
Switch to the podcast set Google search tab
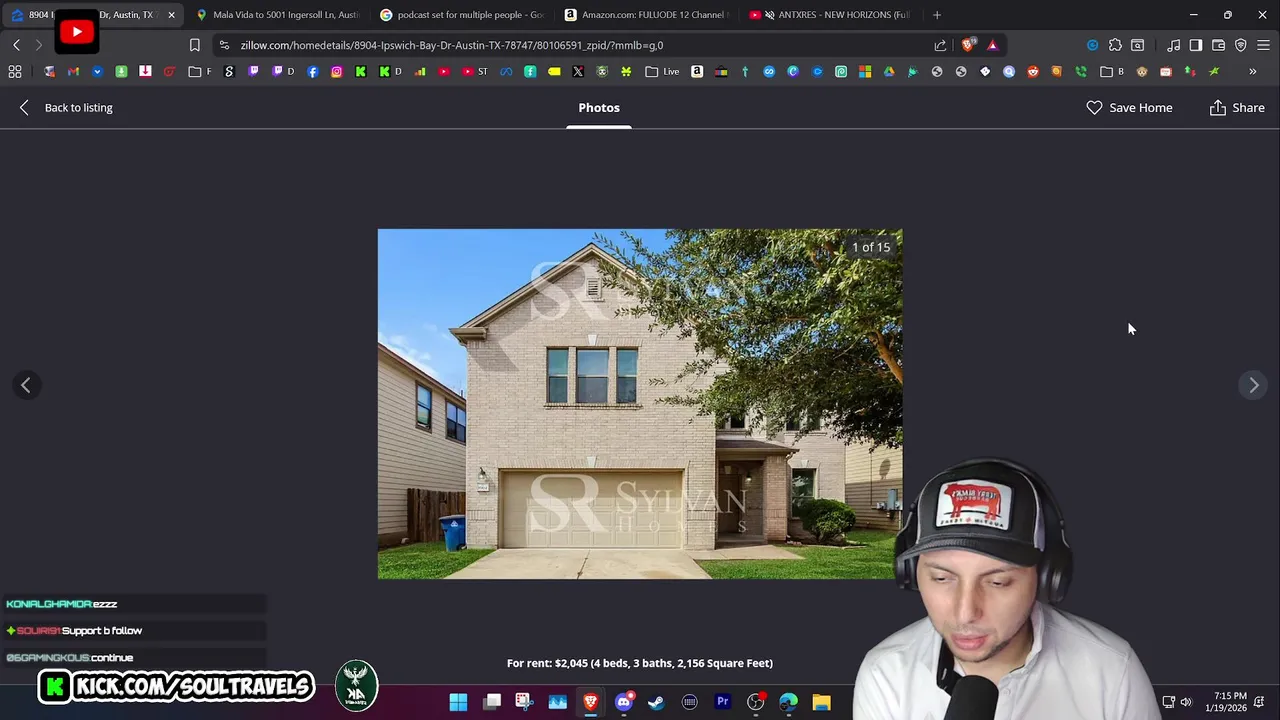[x=462, y=15]
